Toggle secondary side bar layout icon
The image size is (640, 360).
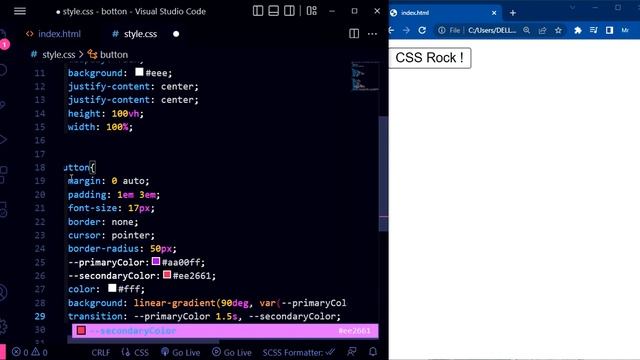pyautogui.click(x=289, y=11)
